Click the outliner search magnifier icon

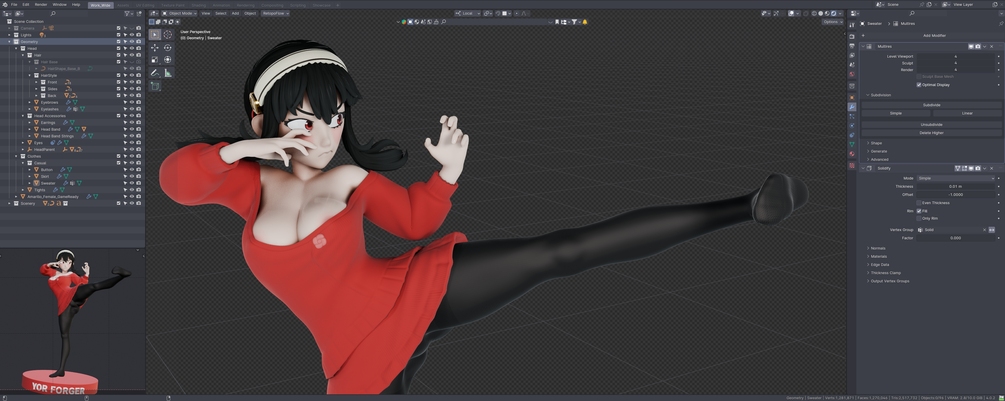[x=53, y=13]
